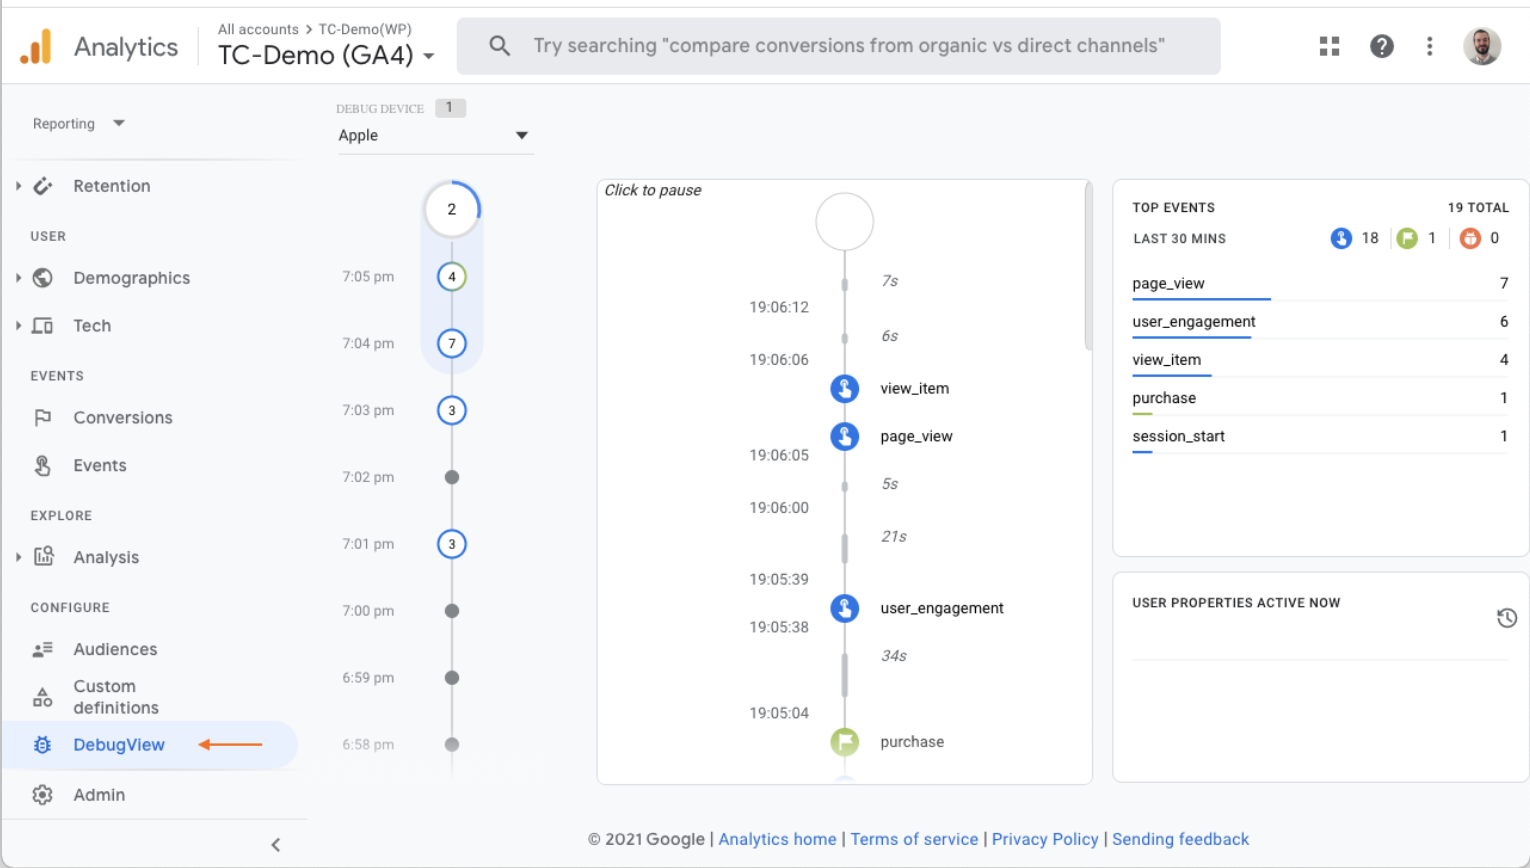Expand the Demographics section arrow
Image resolution: width=1530 pixels, height=868 pixels.
point(18,278)
